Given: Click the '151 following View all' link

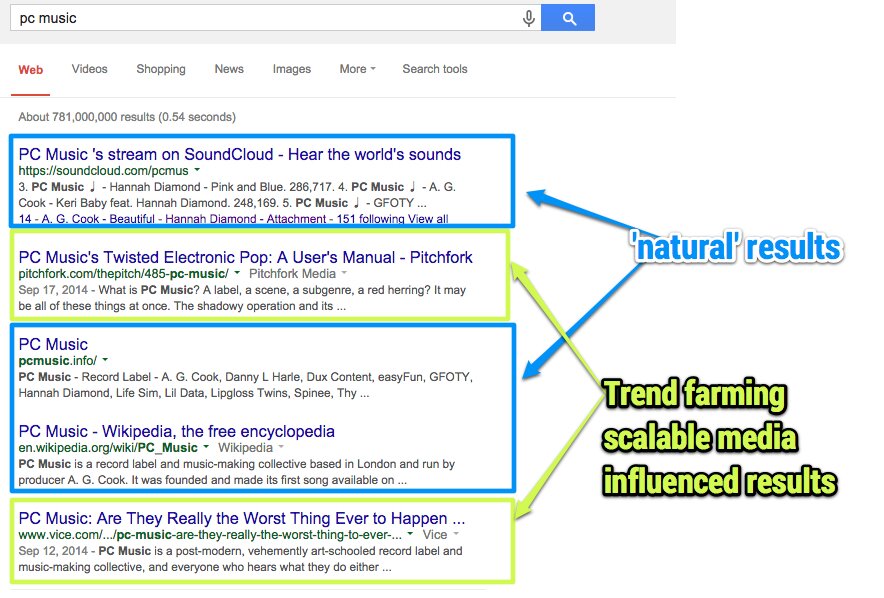Looking at the screenshot, I should click(392, 219).
